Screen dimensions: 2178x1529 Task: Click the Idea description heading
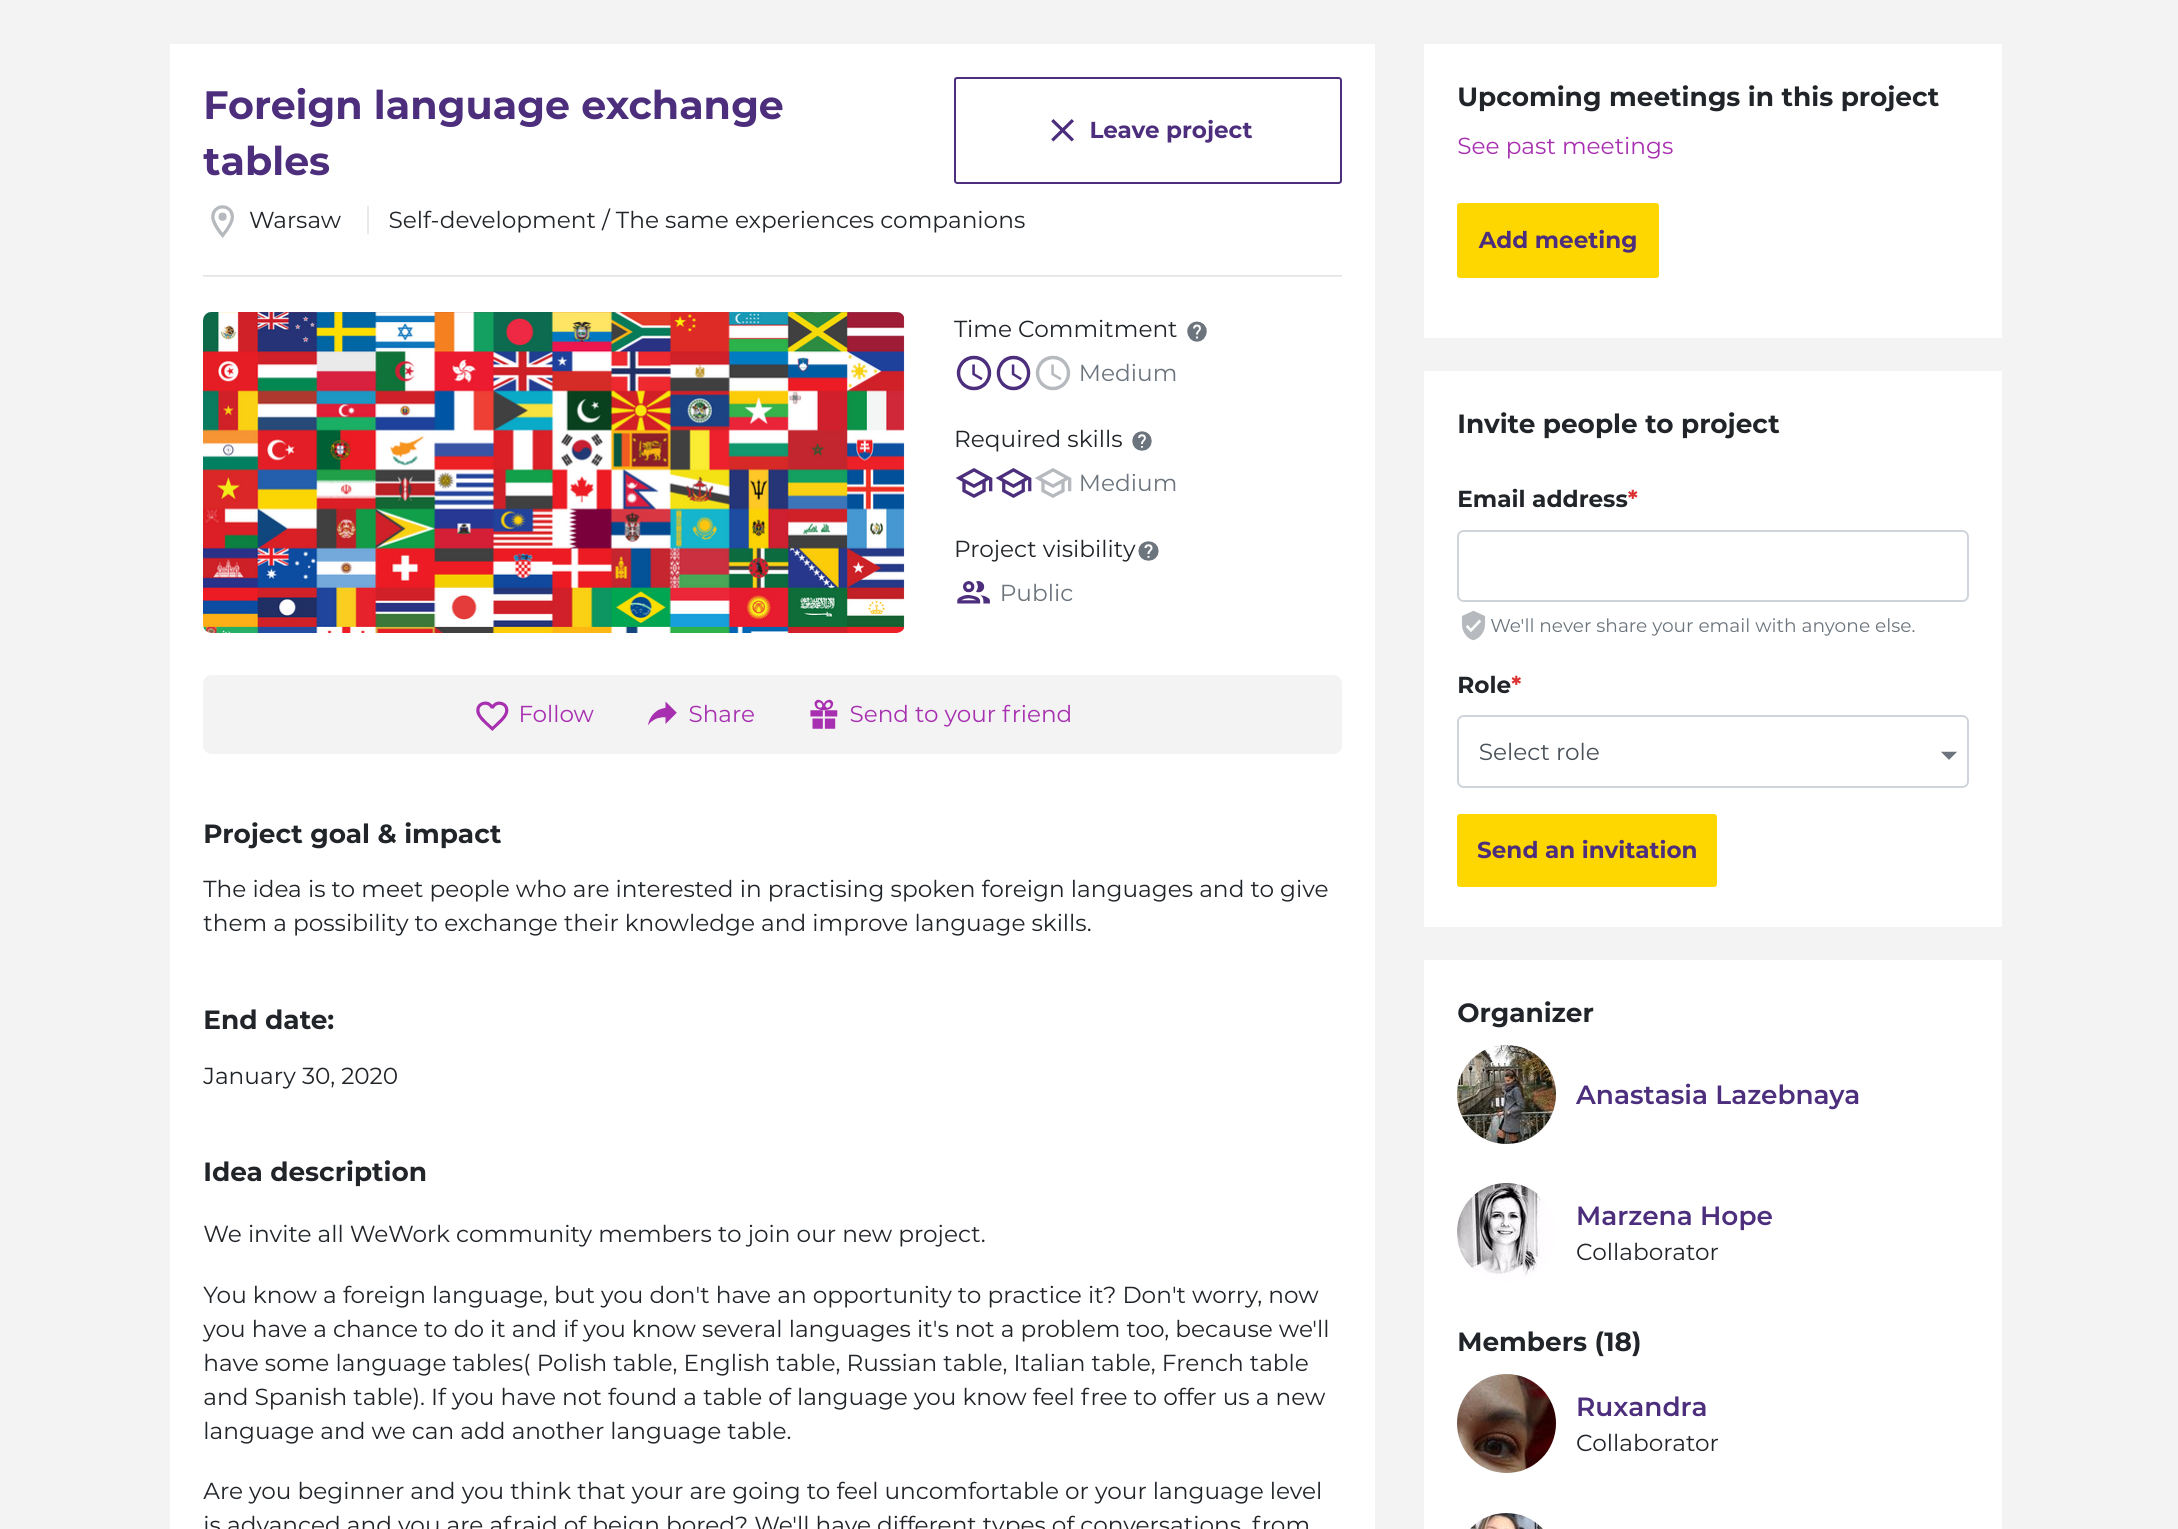315,1172
